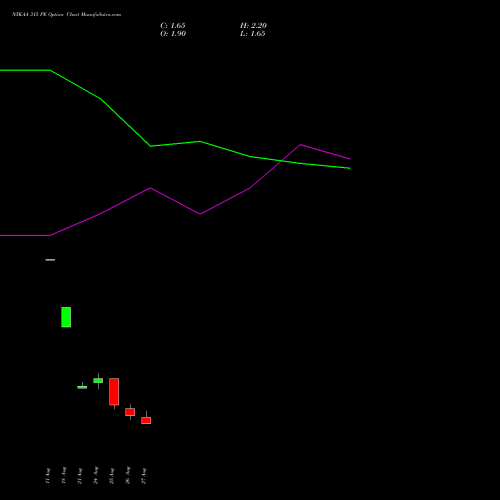This screenshot has width=500, height=500.
Task: Click the close value C: 1.65
Action: pos(173,26)
